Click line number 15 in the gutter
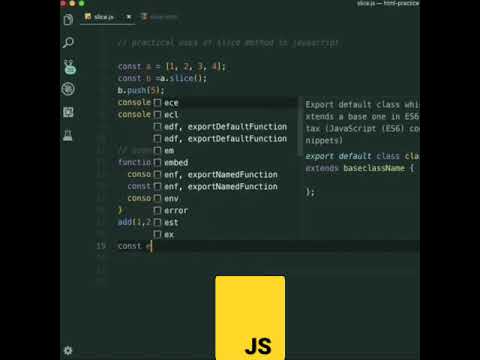The image size is (480, 360). pyautogui.click(x=101, y=246)
